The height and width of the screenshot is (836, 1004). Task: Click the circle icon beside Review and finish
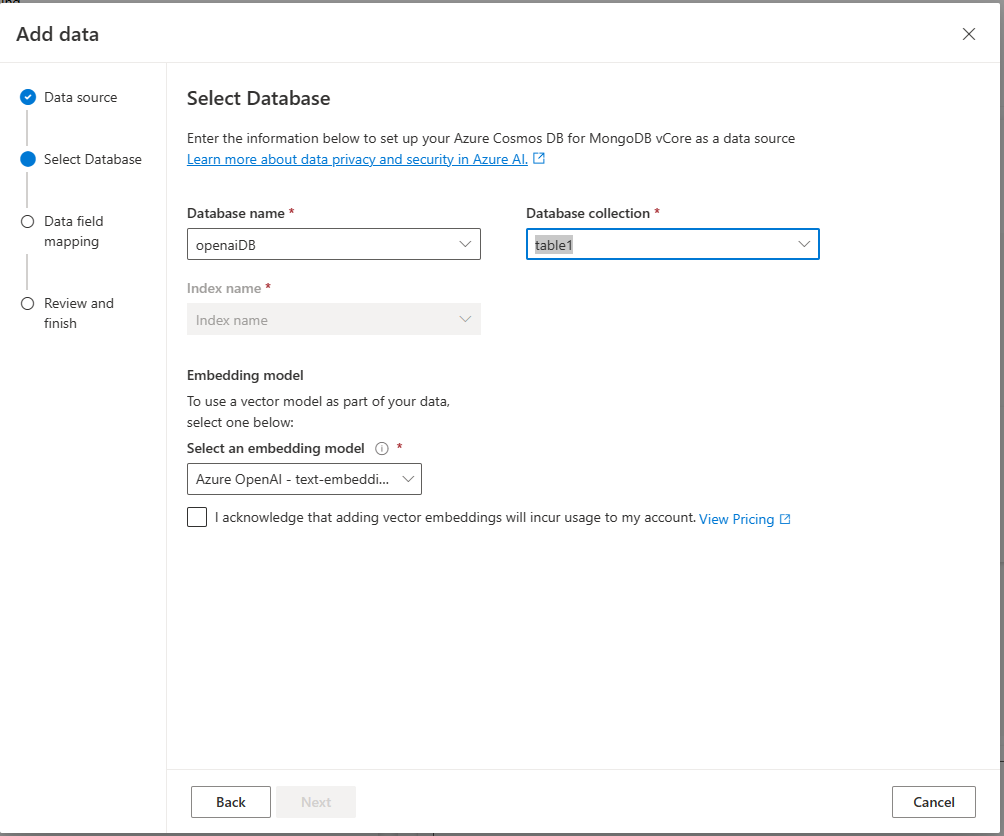point(27,303)
